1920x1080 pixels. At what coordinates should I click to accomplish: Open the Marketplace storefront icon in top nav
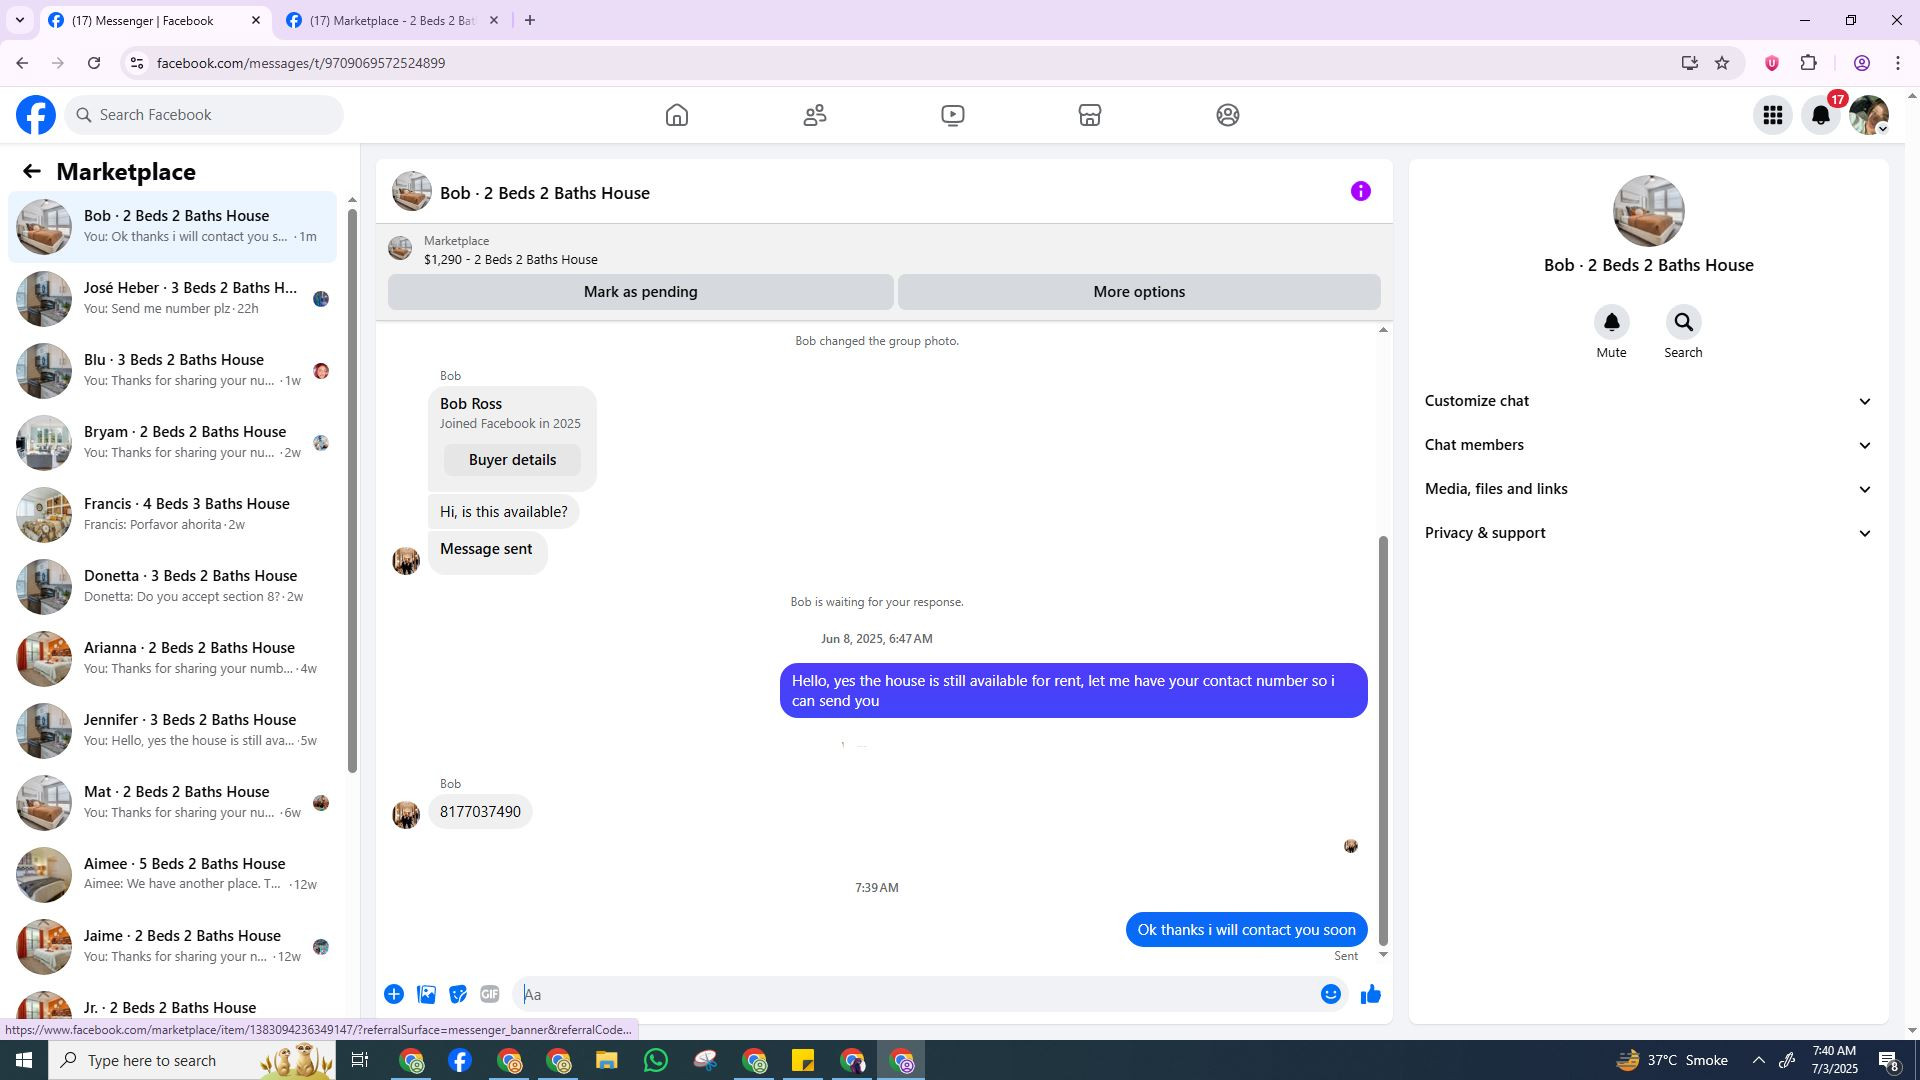pos(1090,115)
